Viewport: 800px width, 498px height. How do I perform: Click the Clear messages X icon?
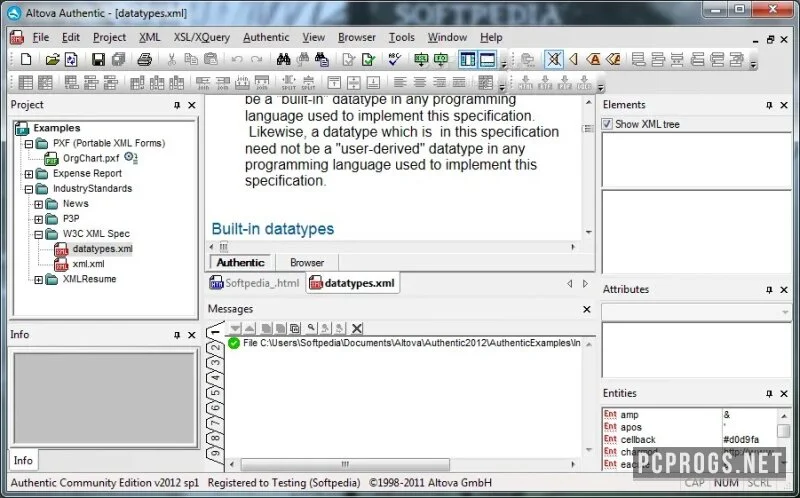tap(357, 328)
